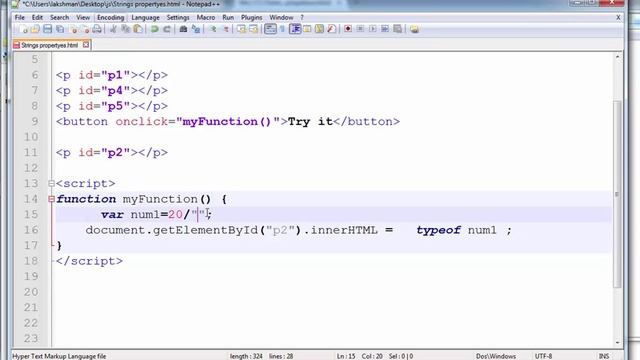
Task: Toggle synchronize vertical scrolling icon
Action: (x=241, y=29)
